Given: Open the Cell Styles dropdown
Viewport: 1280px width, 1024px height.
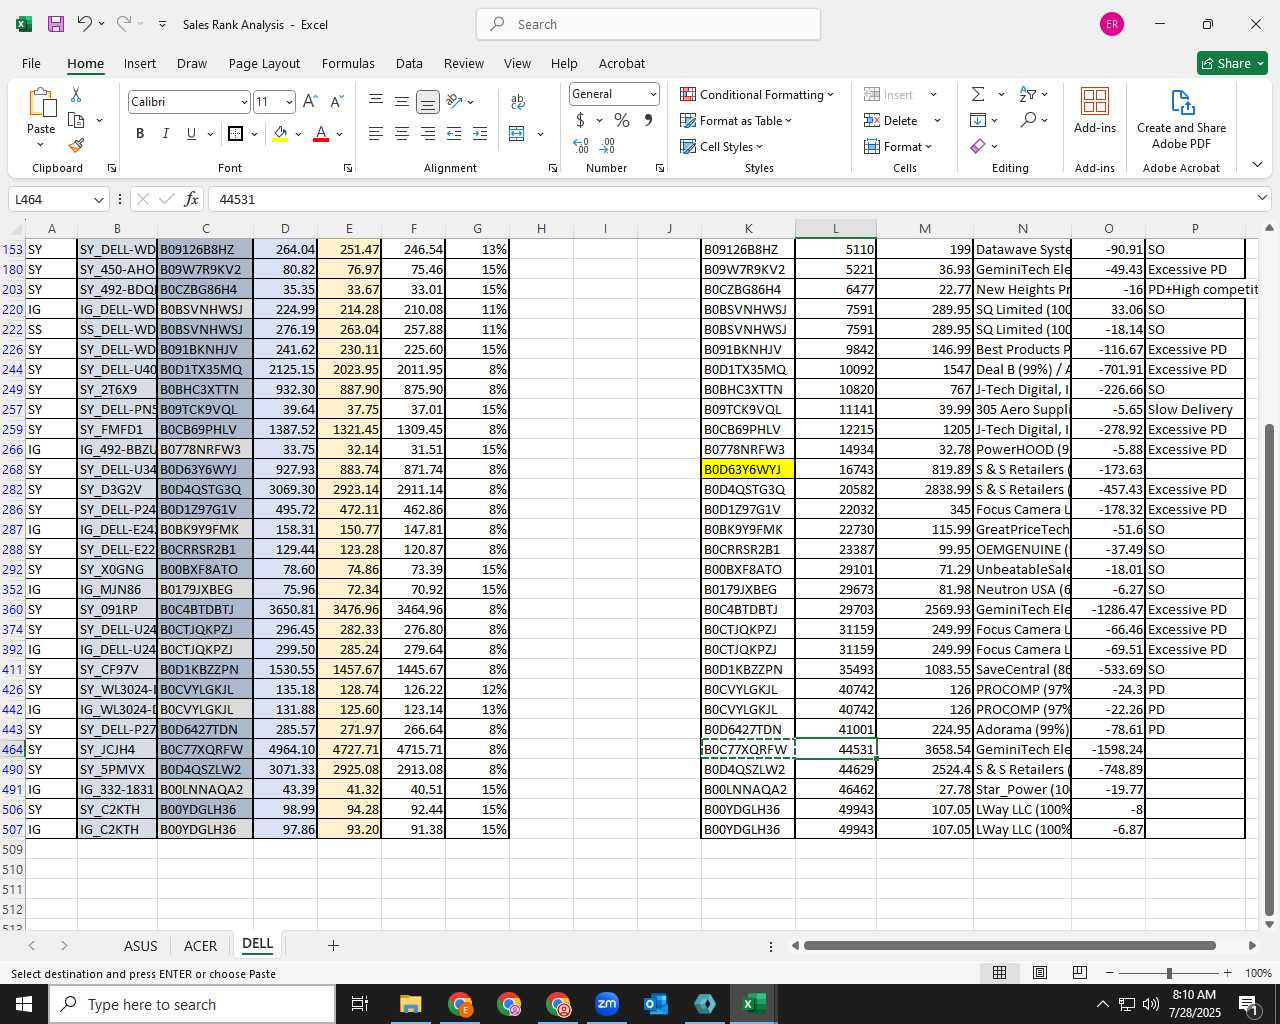Looking at the screenshot, I should [721, 146].
